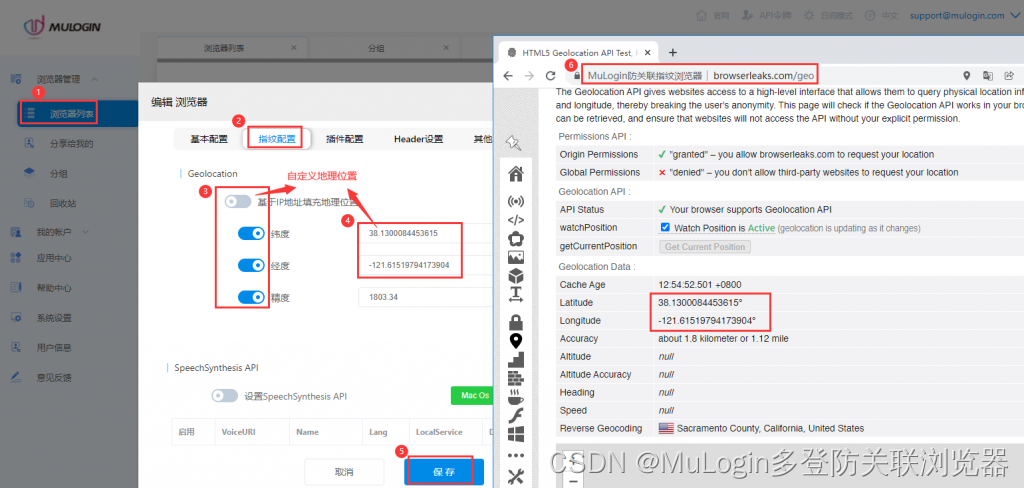Open the SSL padlock icon in sidebar
The width and height of the screenshot is (1024, 488).
pyautogui.click(x=515, y=322)
